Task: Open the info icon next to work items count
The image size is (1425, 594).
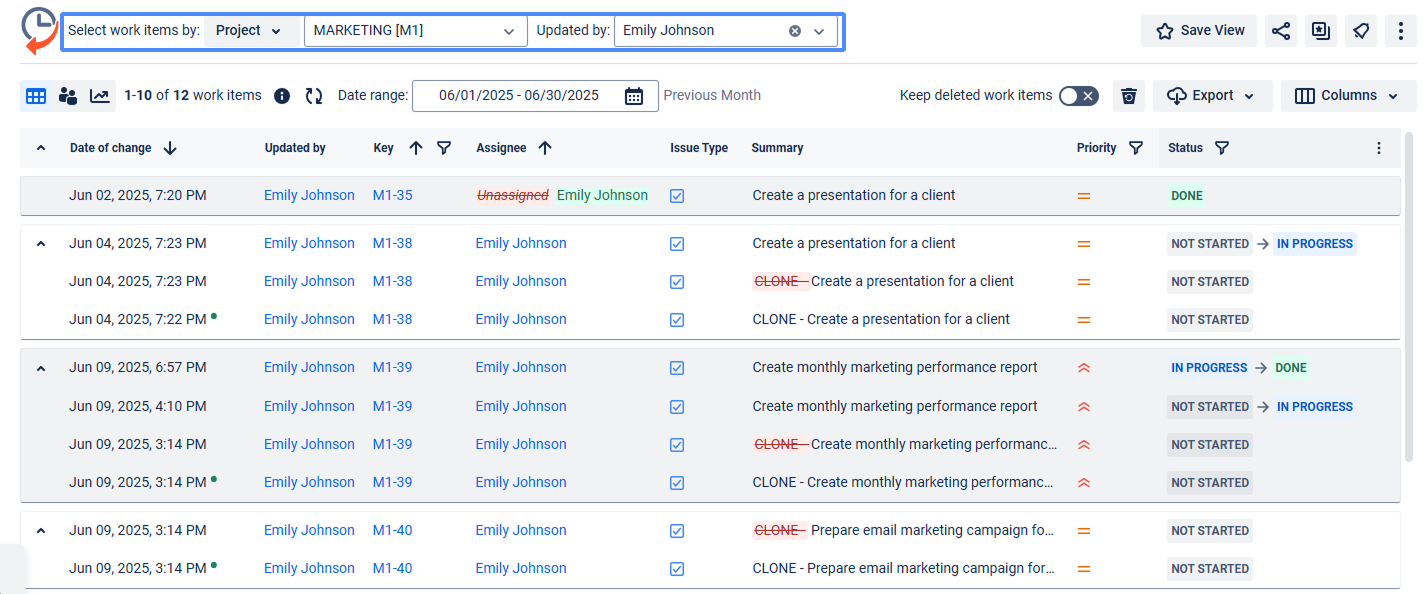Action: pyautogui.click(x=282, y=96)
